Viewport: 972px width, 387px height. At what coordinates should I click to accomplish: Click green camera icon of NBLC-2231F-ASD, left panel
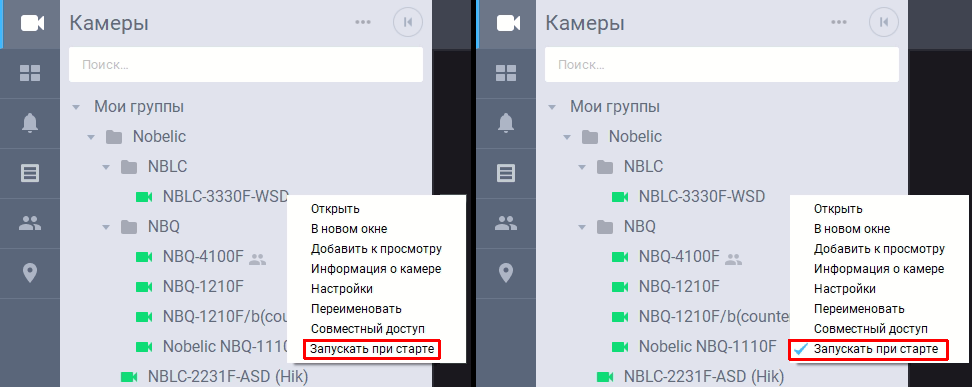(129, 376)
